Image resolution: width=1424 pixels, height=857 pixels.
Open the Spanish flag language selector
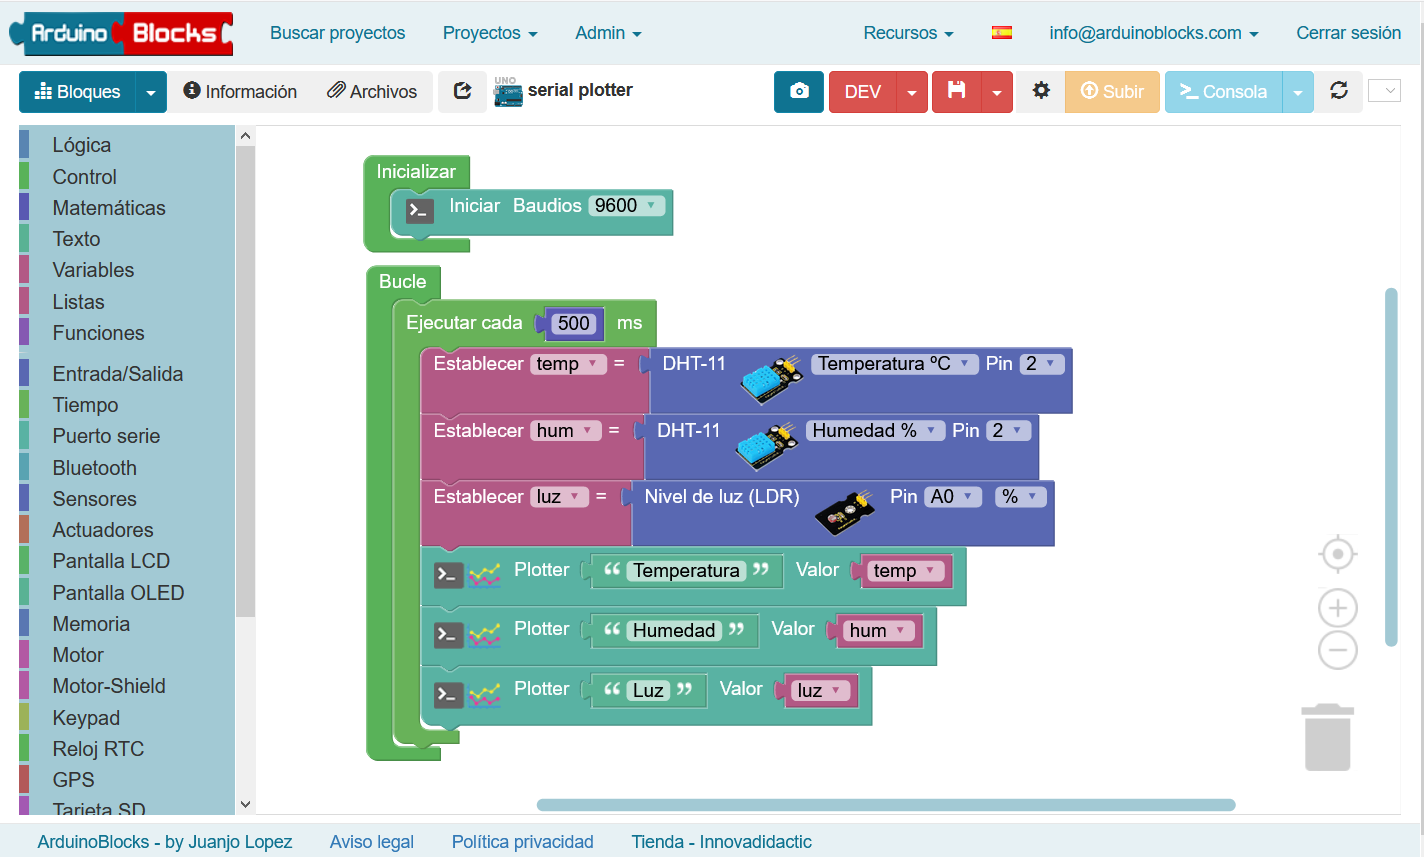[1001, 33]
